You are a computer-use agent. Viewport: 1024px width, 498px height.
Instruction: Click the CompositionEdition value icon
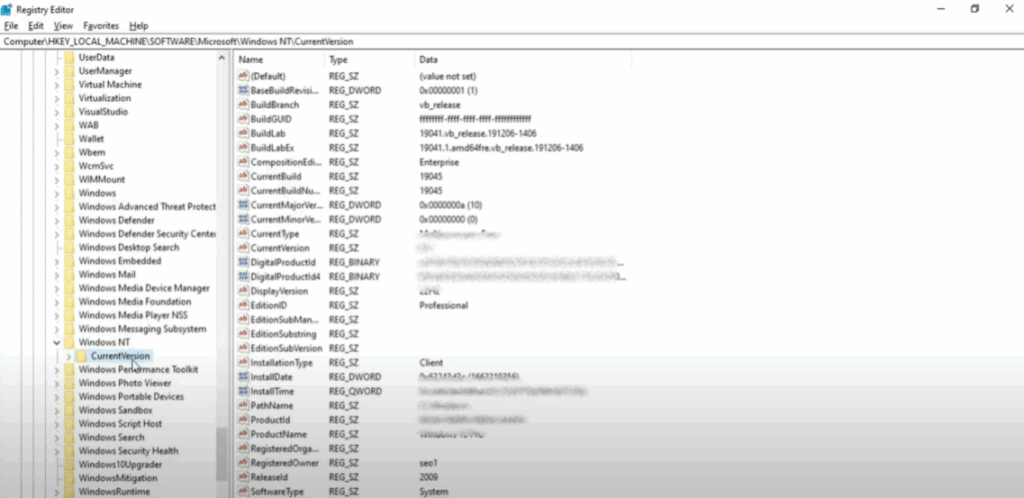point(244,163)
